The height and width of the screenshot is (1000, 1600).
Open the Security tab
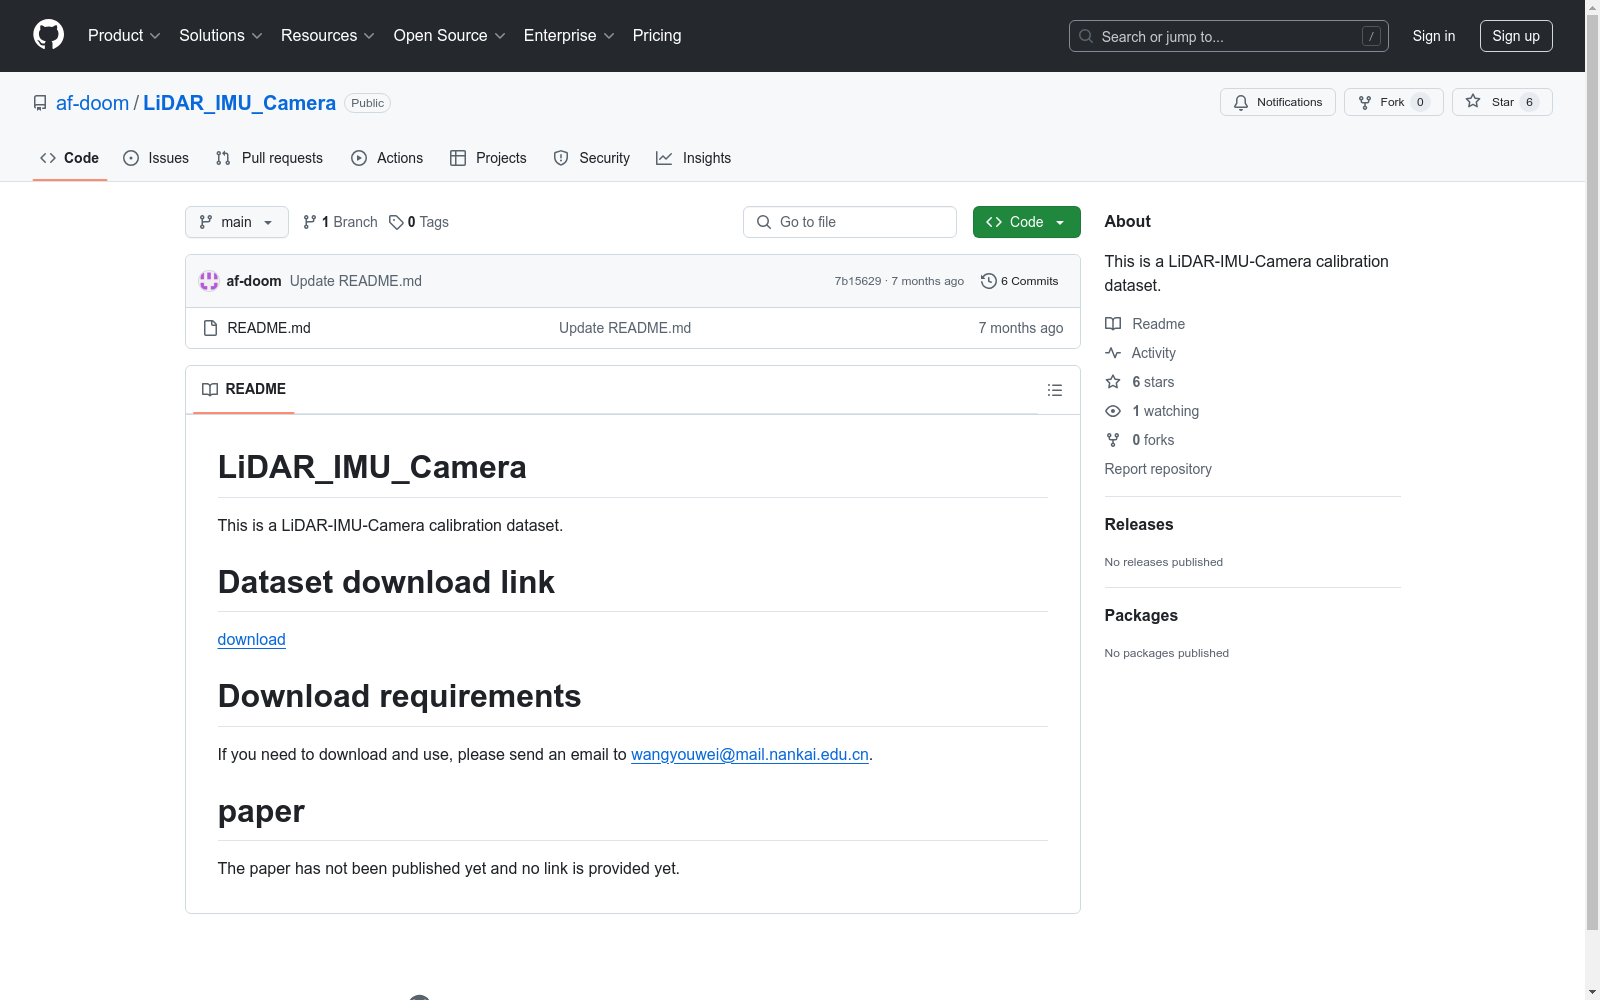point(592,158)
